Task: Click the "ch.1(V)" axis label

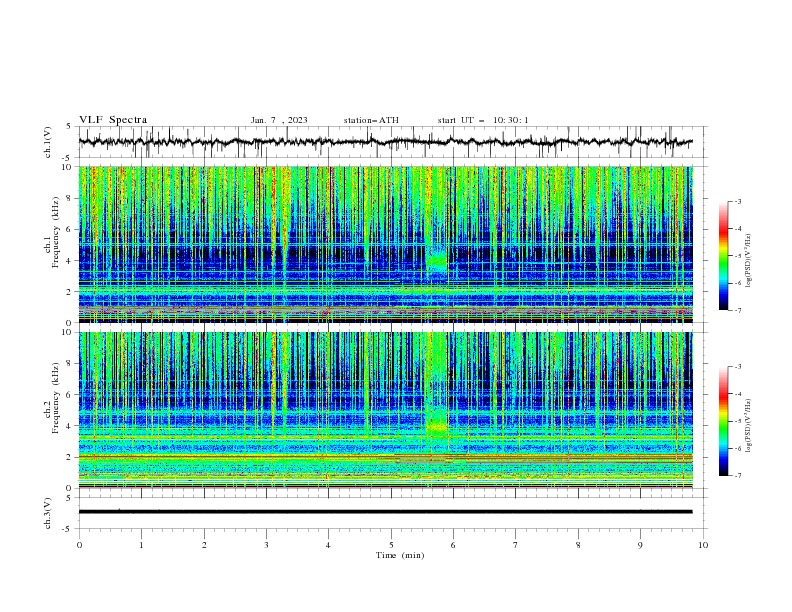Action: click(x=48, y=142)
